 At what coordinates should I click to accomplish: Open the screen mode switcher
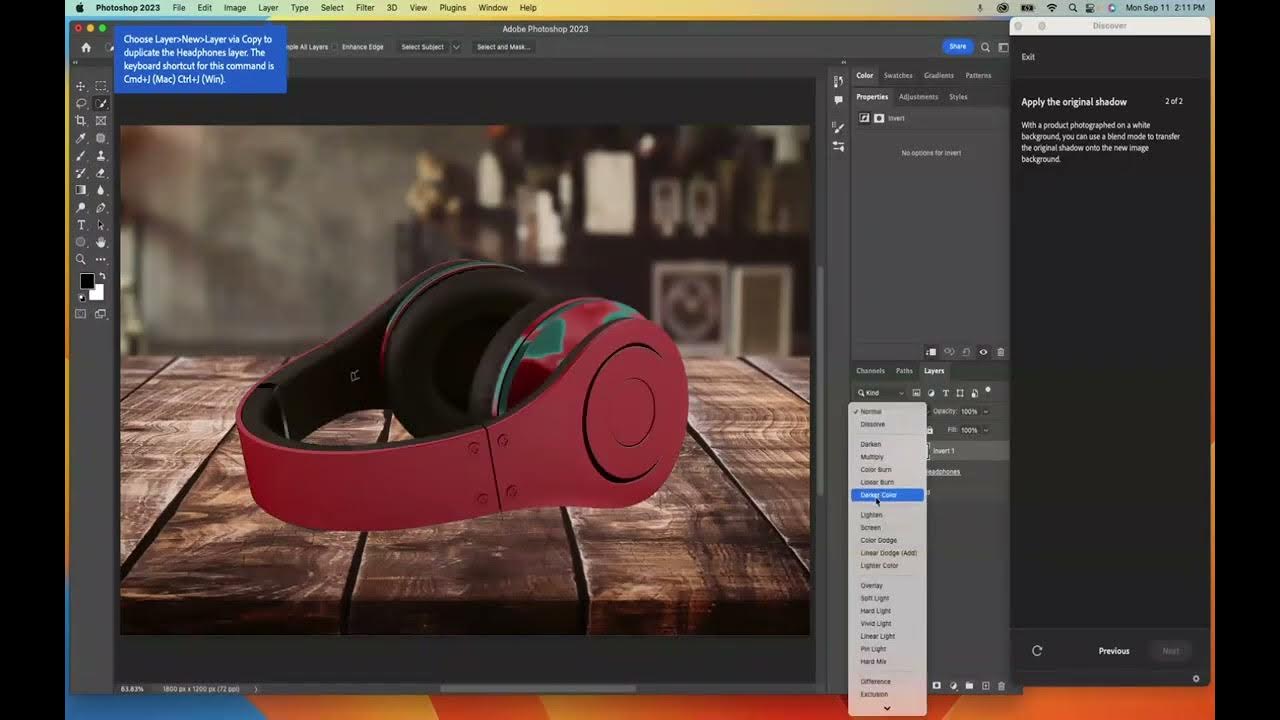101,314
